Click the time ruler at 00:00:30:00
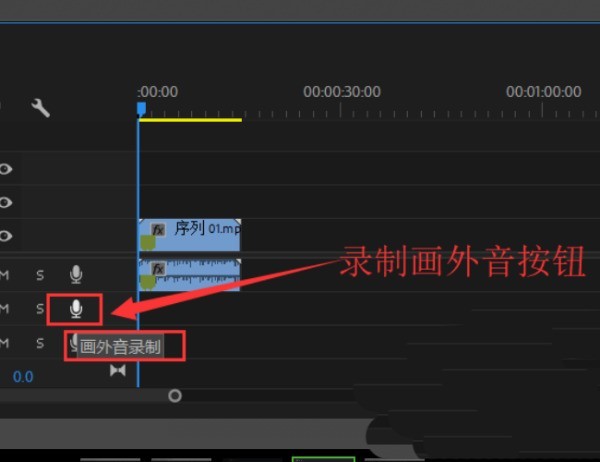Viewport: 600px width, 462px height. [x=342, y=108]
